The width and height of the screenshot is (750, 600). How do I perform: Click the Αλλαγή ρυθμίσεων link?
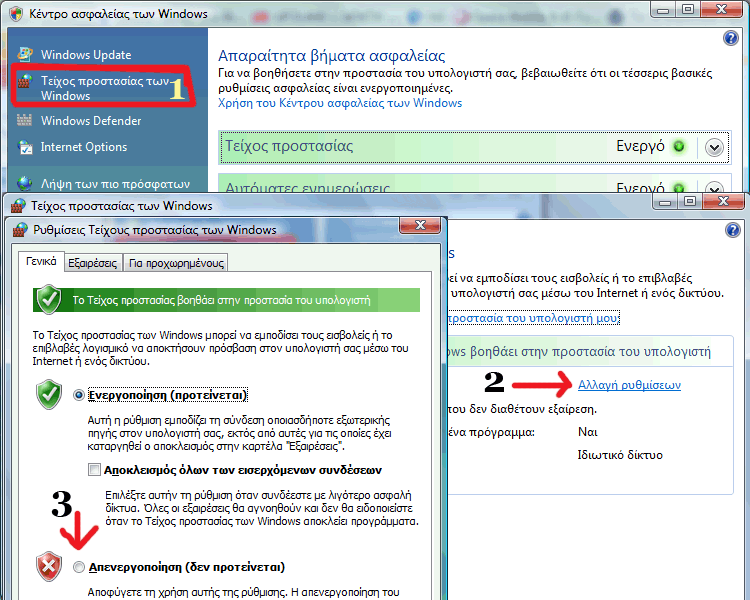pos(629,384)
